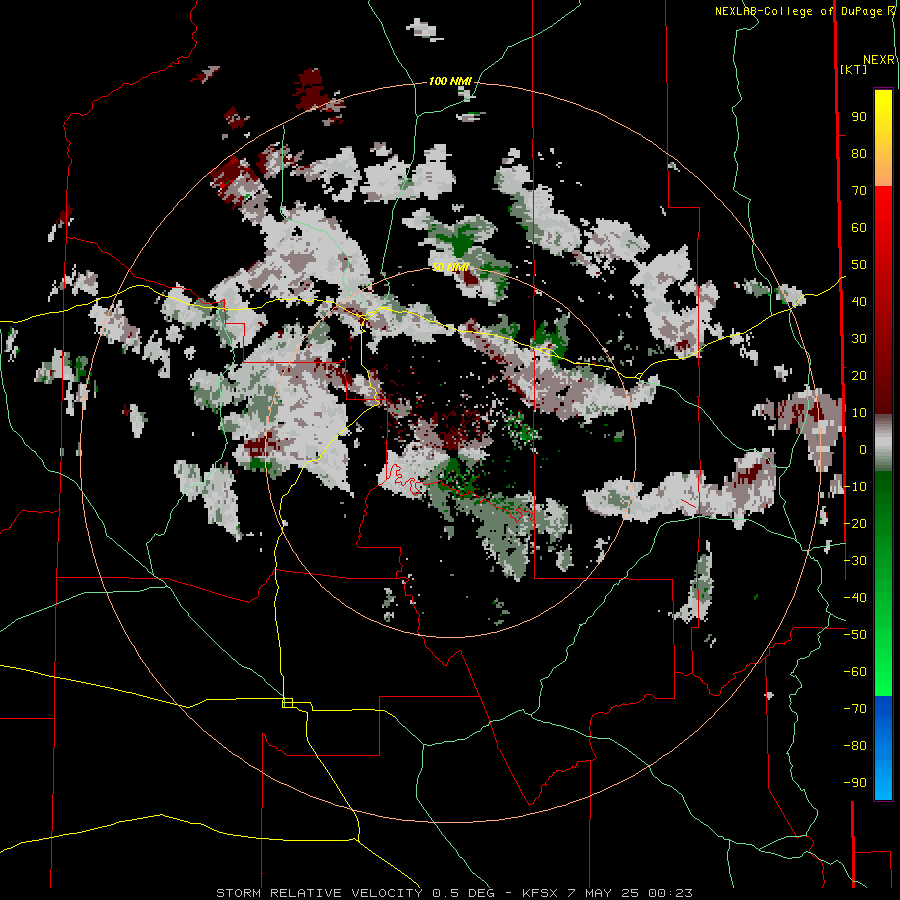Image resolution: width=900 pixels, height=900 pixels.
Task: Click the 90 value on velocity scale
Action: [859, 117]
